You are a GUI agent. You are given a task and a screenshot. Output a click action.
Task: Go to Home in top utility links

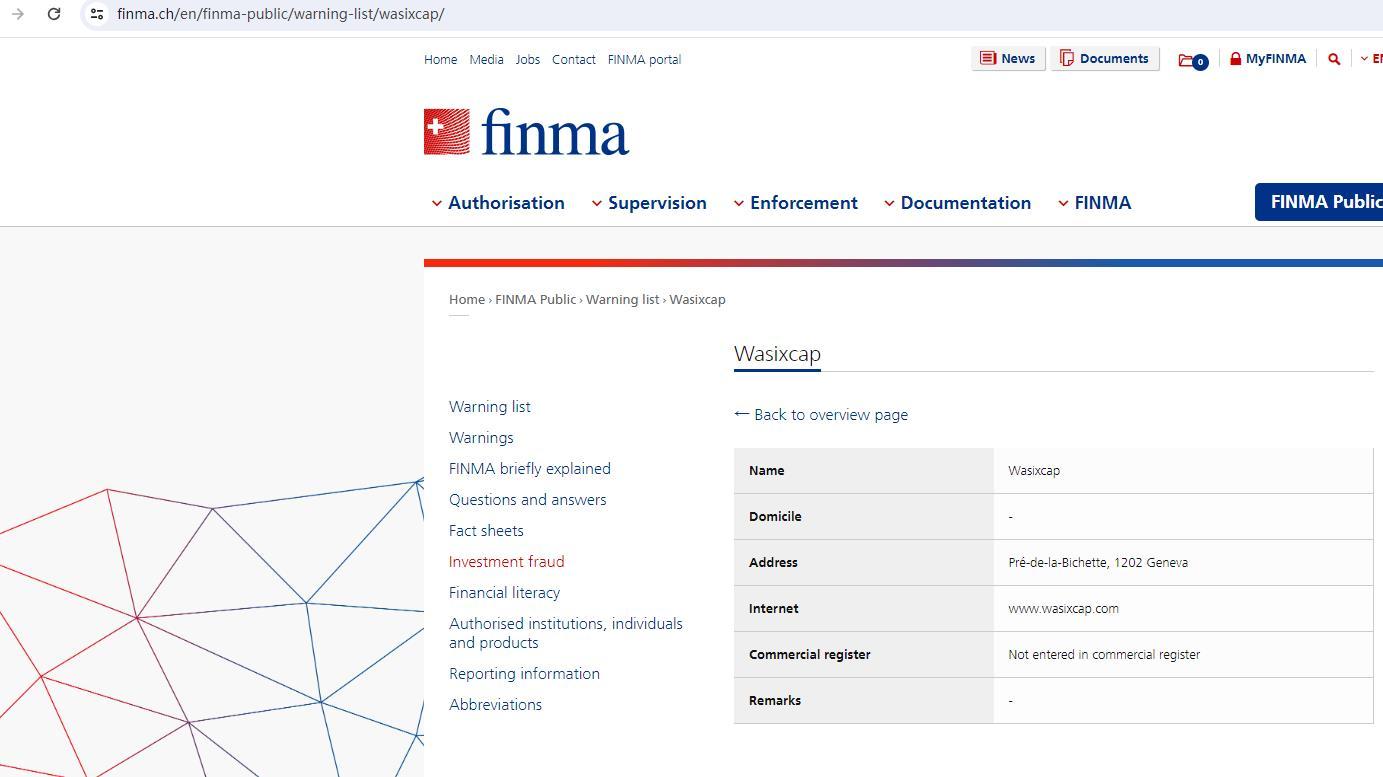pyautogui.click(x=440, y=60)
